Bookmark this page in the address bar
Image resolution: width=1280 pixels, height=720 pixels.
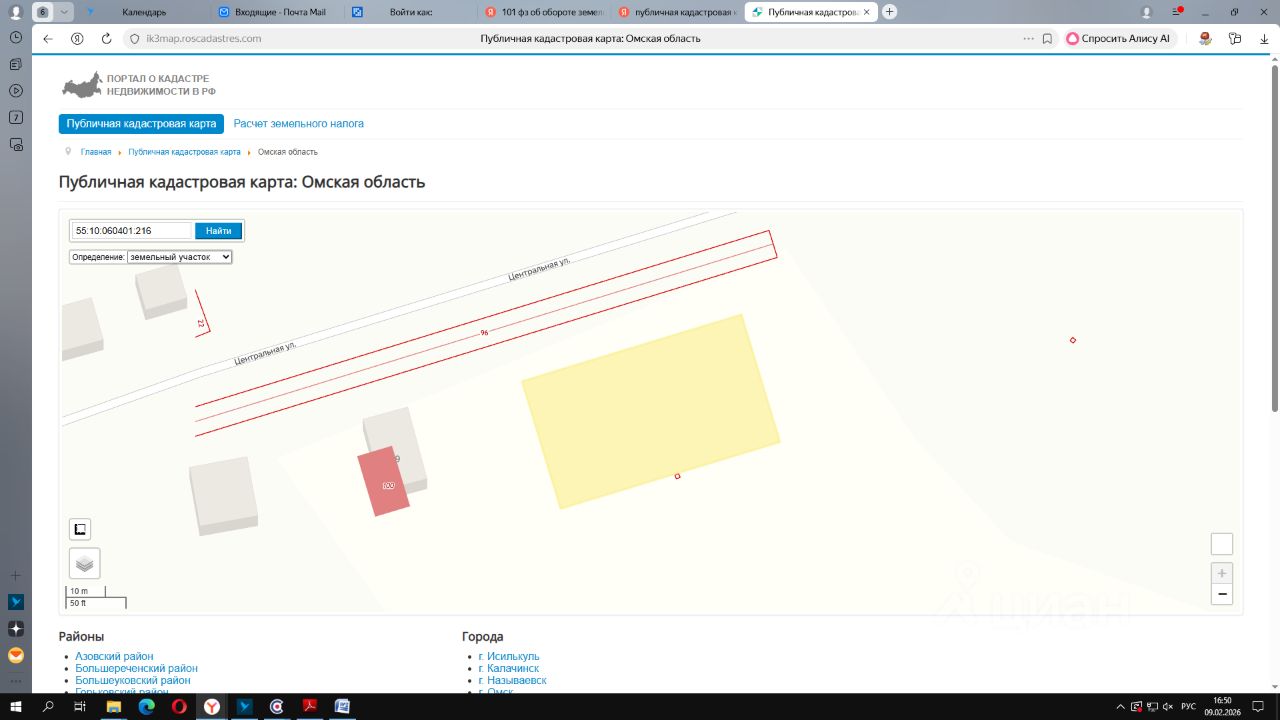click(x=1047, y=39)
